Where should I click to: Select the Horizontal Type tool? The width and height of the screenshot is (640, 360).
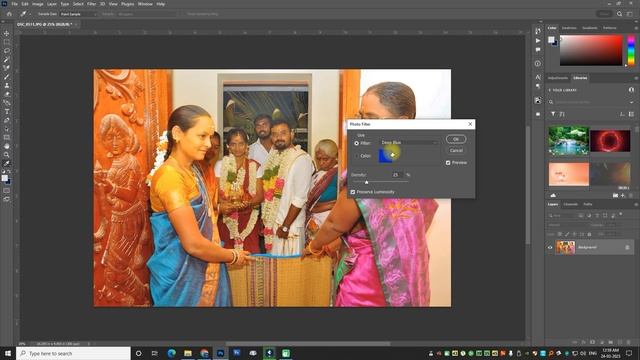pyautogui.click(x=7, y=111)
